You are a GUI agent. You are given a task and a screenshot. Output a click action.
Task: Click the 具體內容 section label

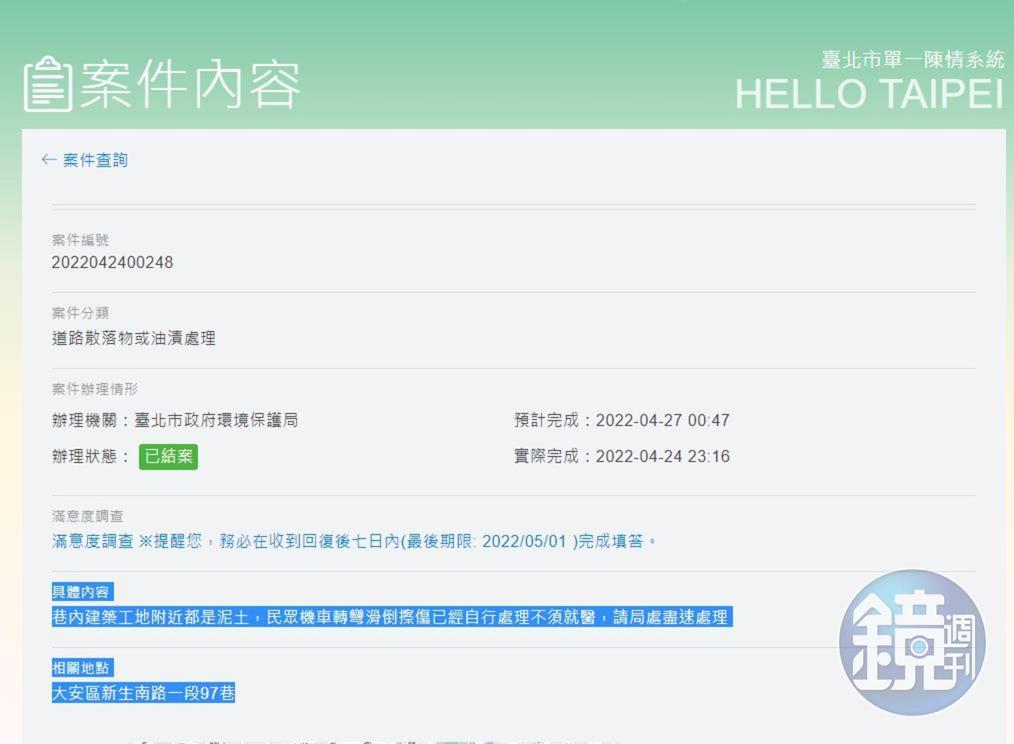pyautogui.click(x=82, y=591)
